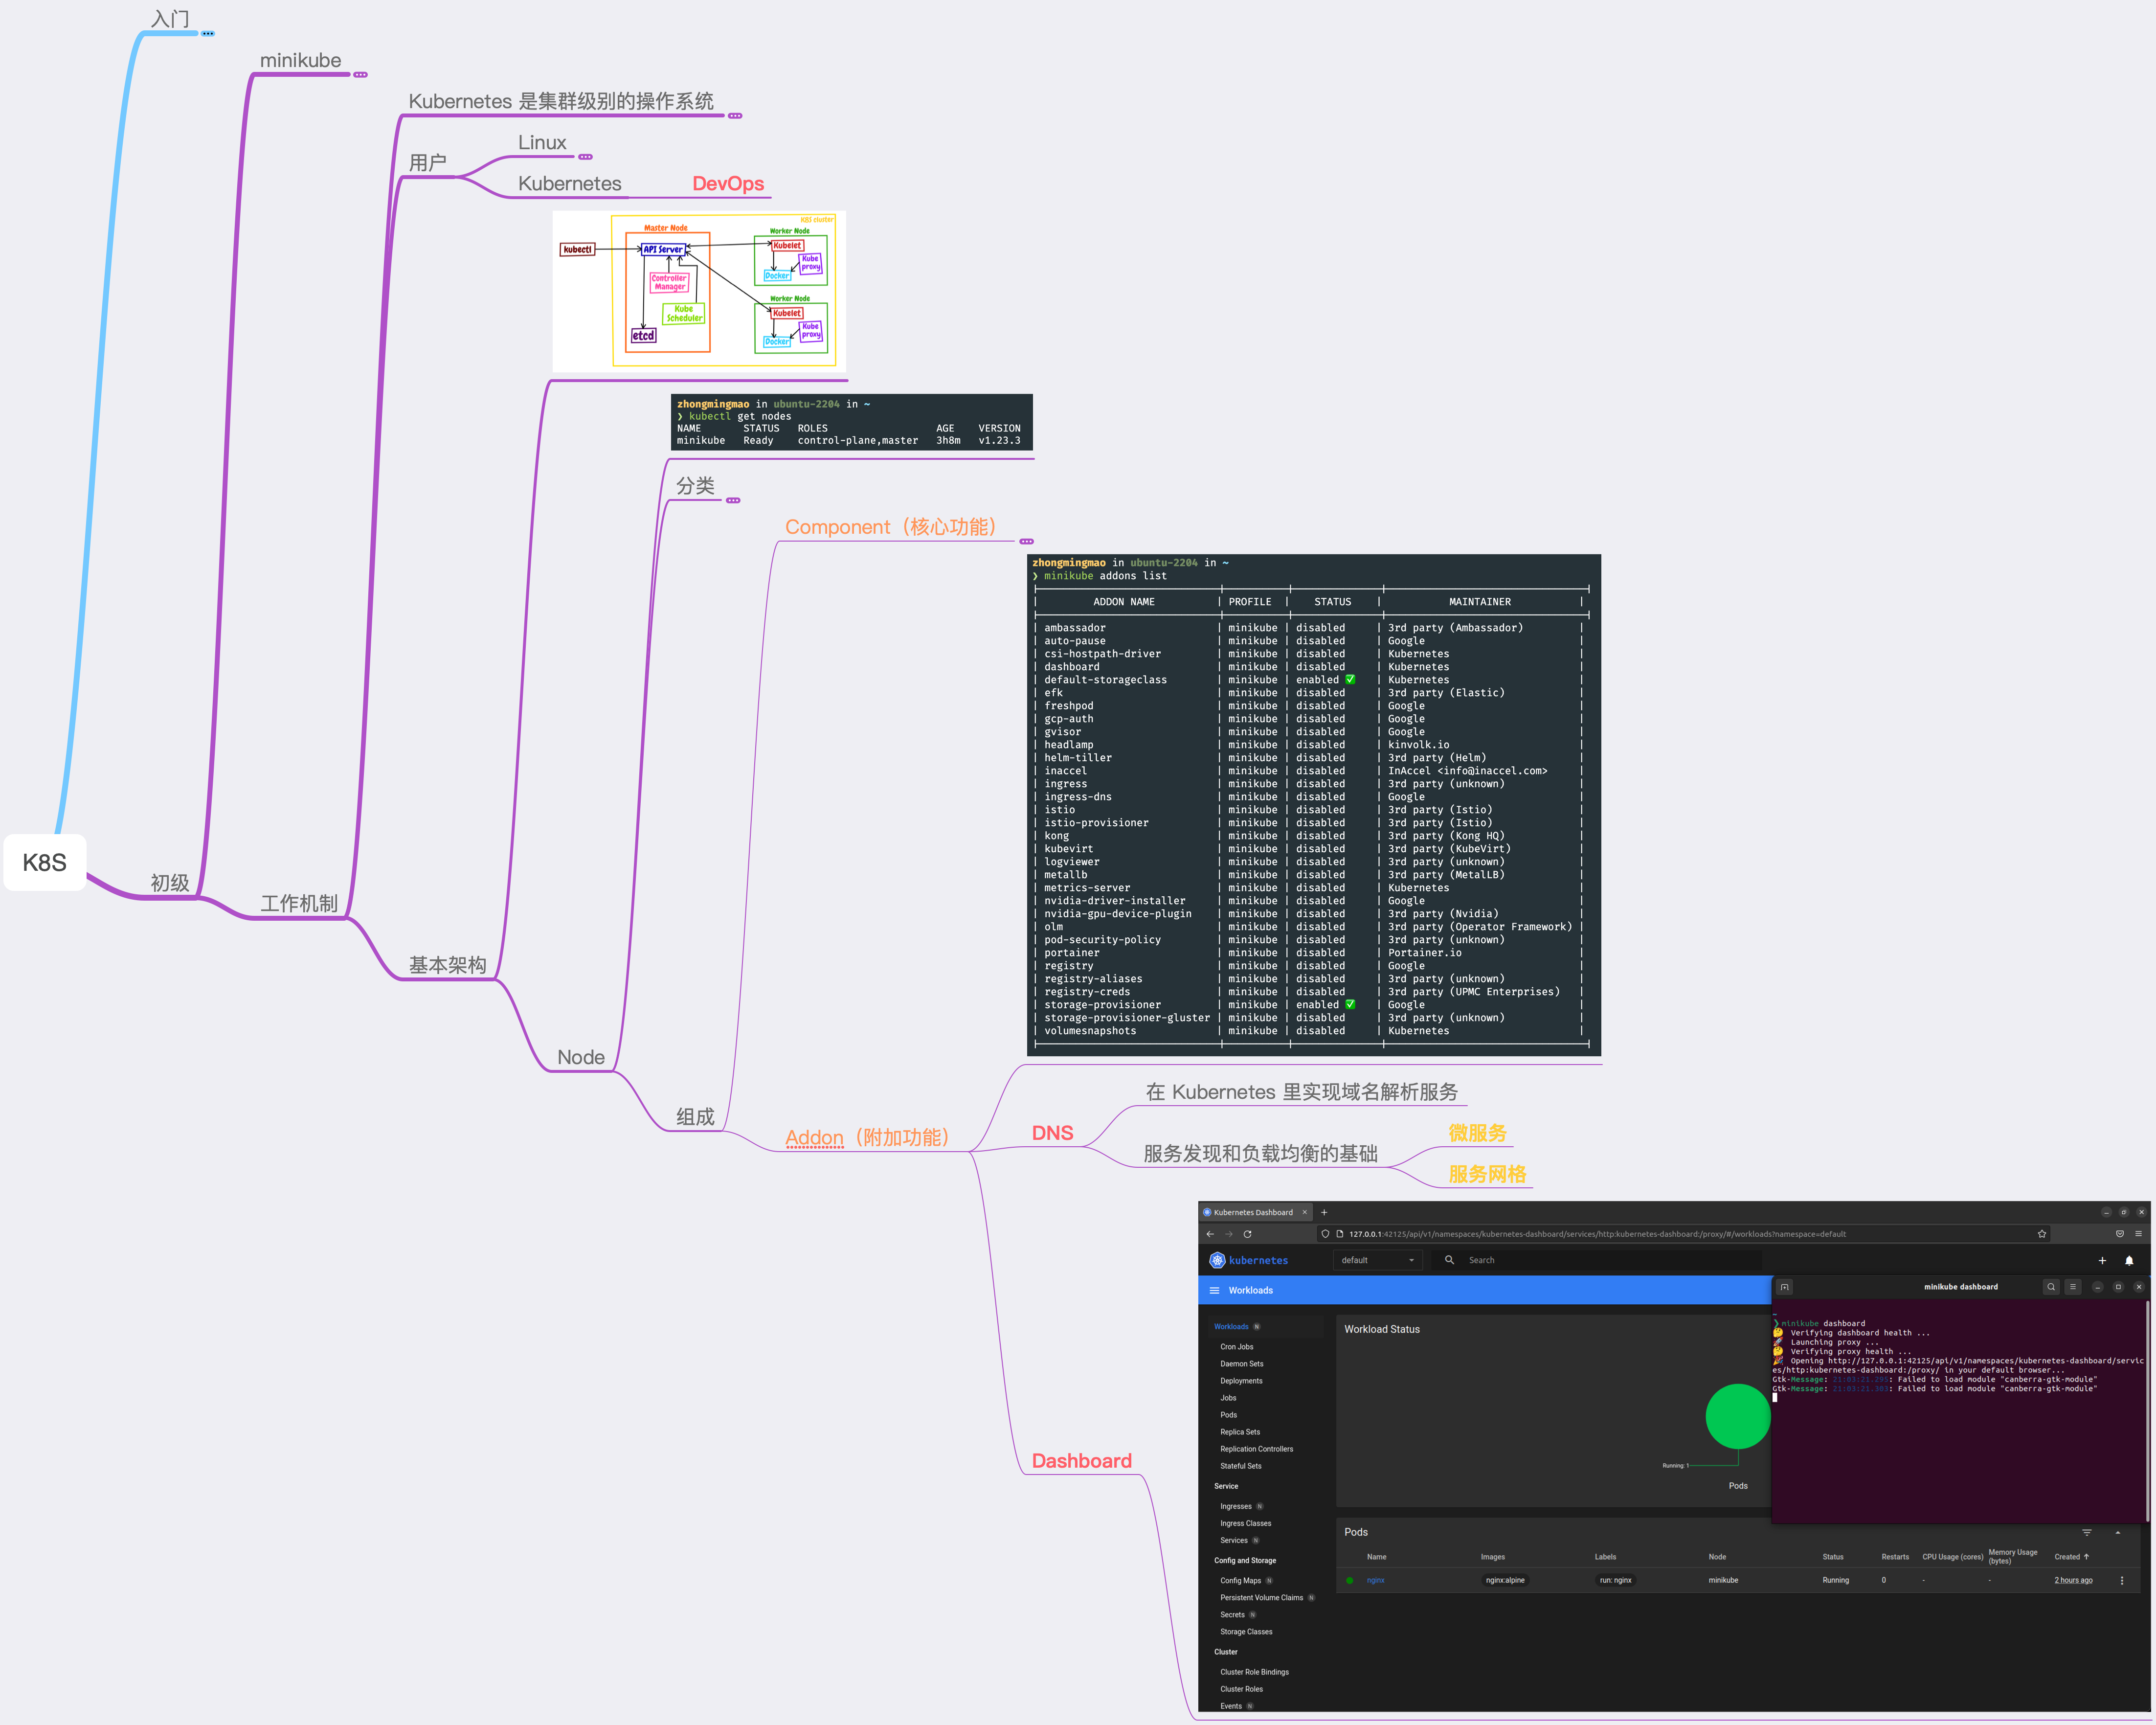Click green checkmark beside default-storageclass enabled
The image size is (2156, 1725).
point(1350,680)
